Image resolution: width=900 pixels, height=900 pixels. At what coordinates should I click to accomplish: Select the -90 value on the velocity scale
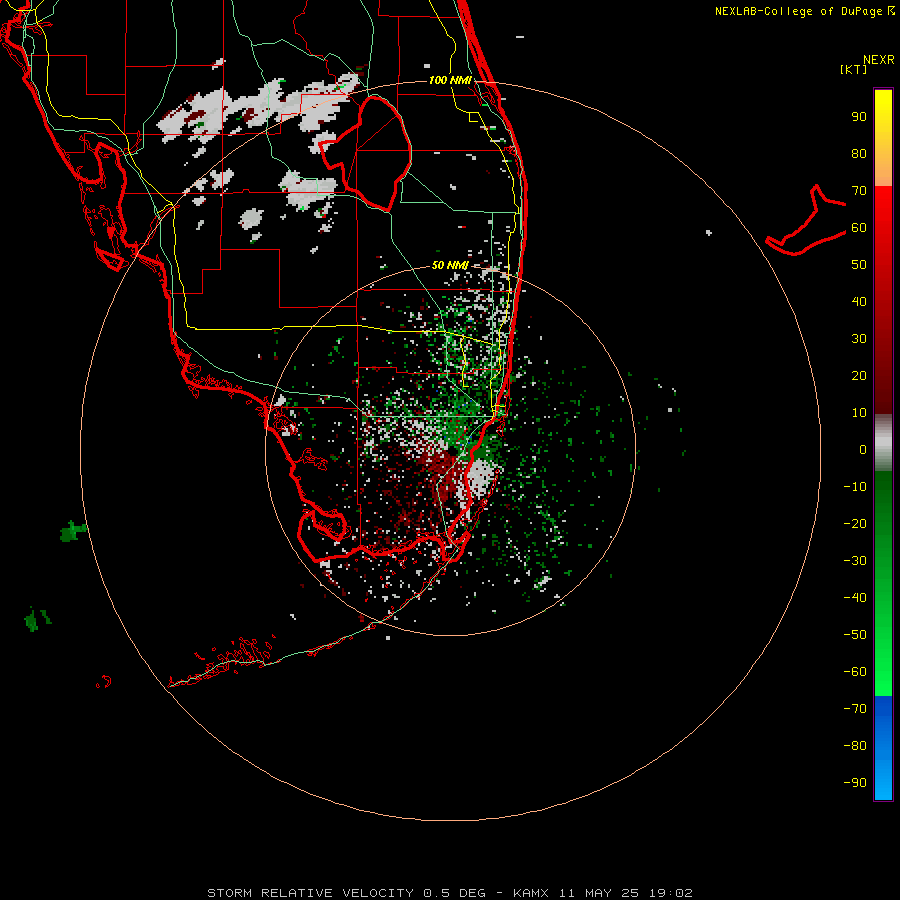tap(855, 782)
